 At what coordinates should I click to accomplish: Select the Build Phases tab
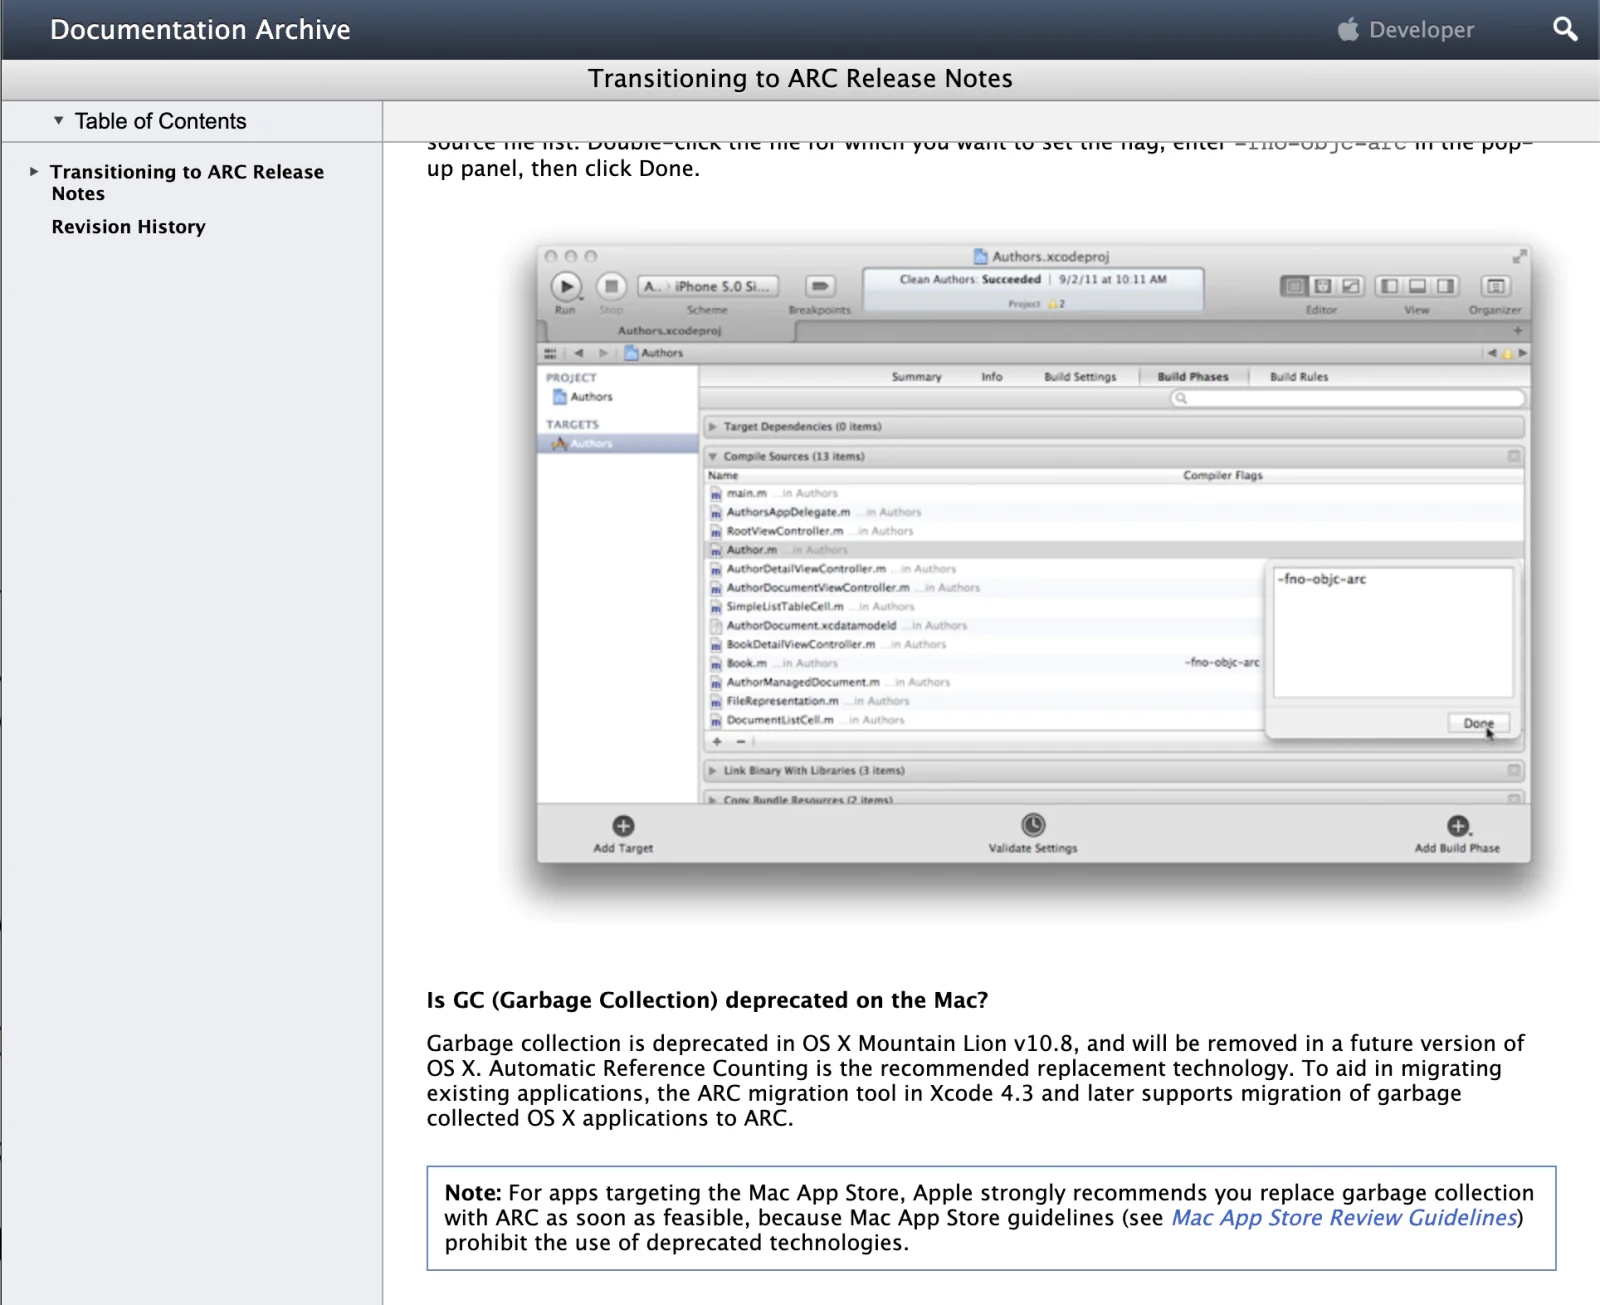pos(1193,377)
